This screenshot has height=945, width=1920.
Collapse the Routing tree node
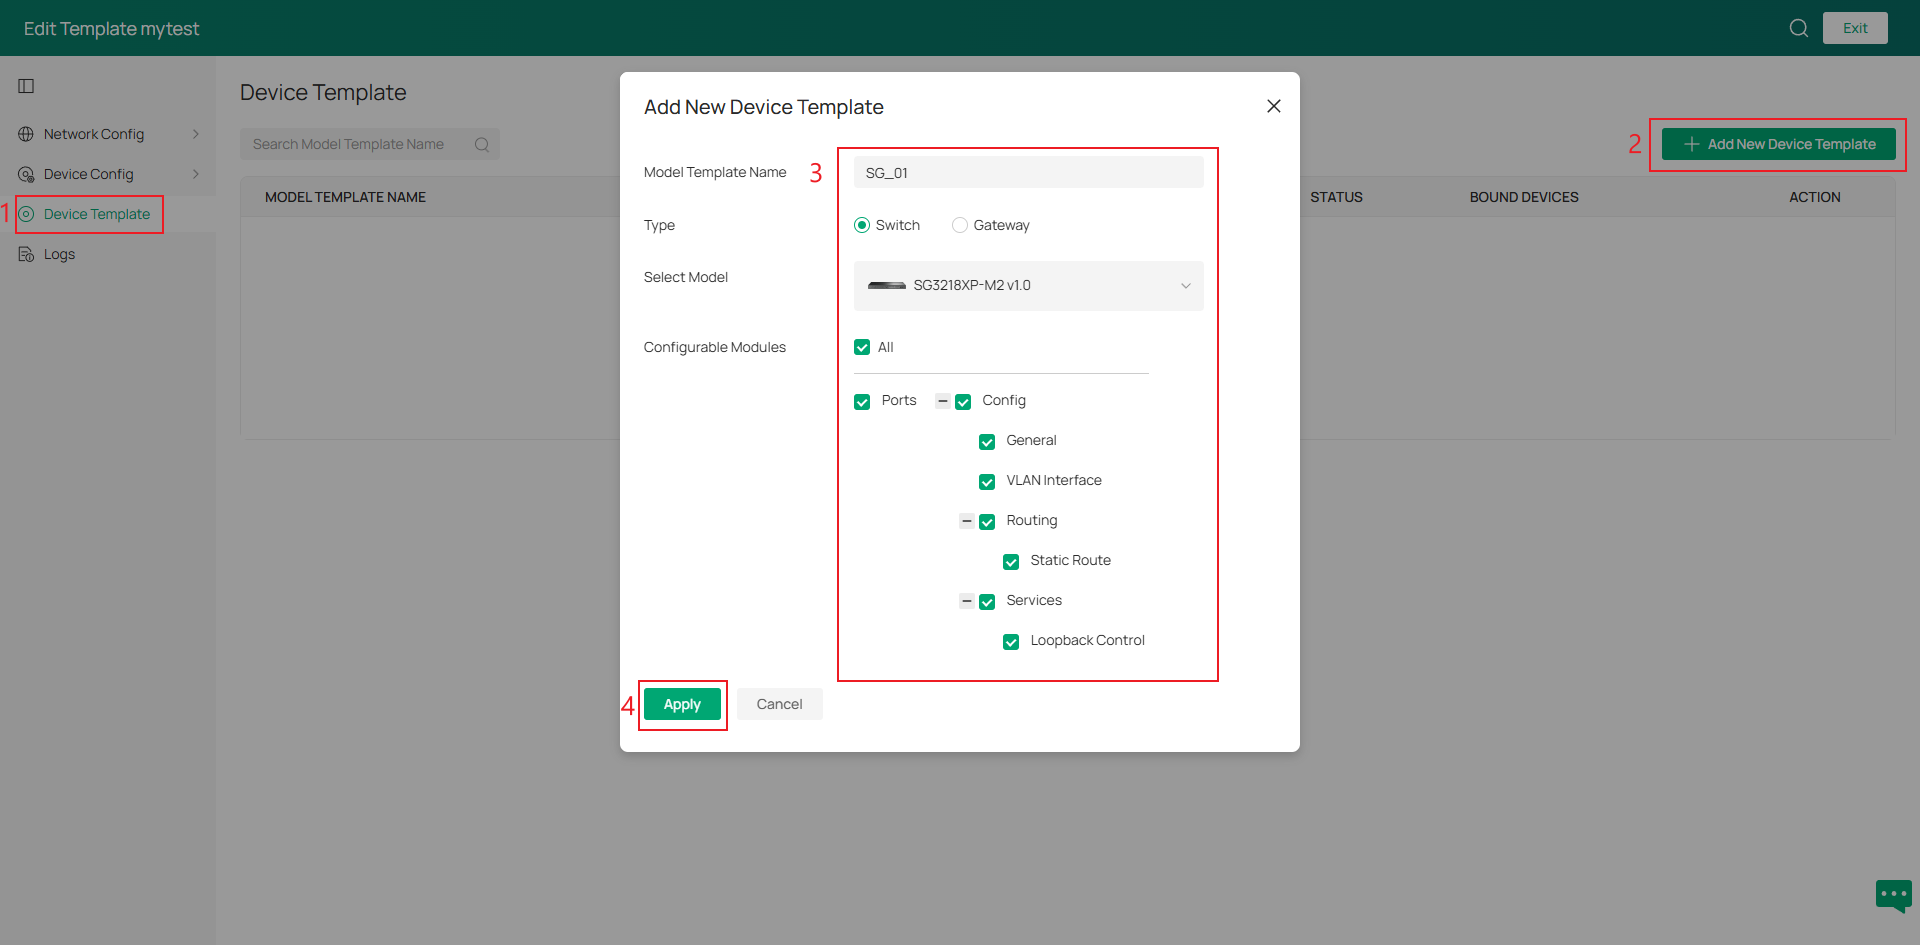coord(966,521)
